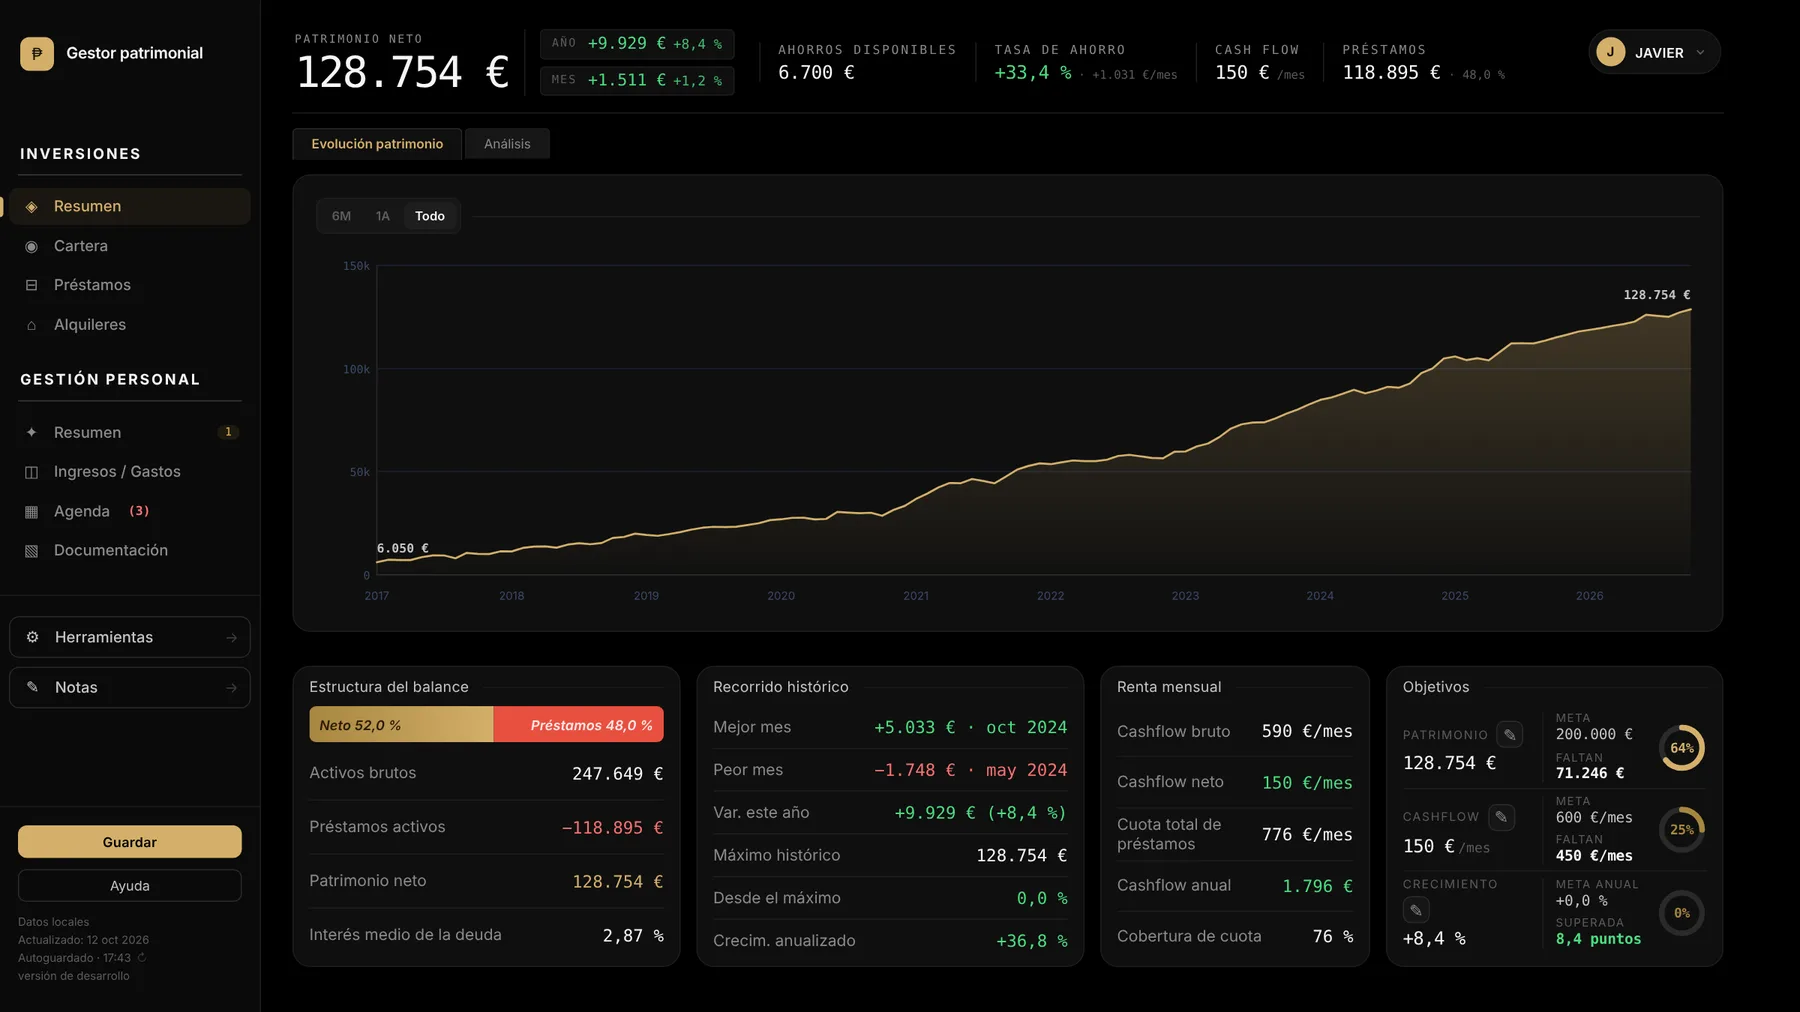Viewport: 1800px width, 1012px height.
Task: Select the 1A chart range
Action: point(382,216)
